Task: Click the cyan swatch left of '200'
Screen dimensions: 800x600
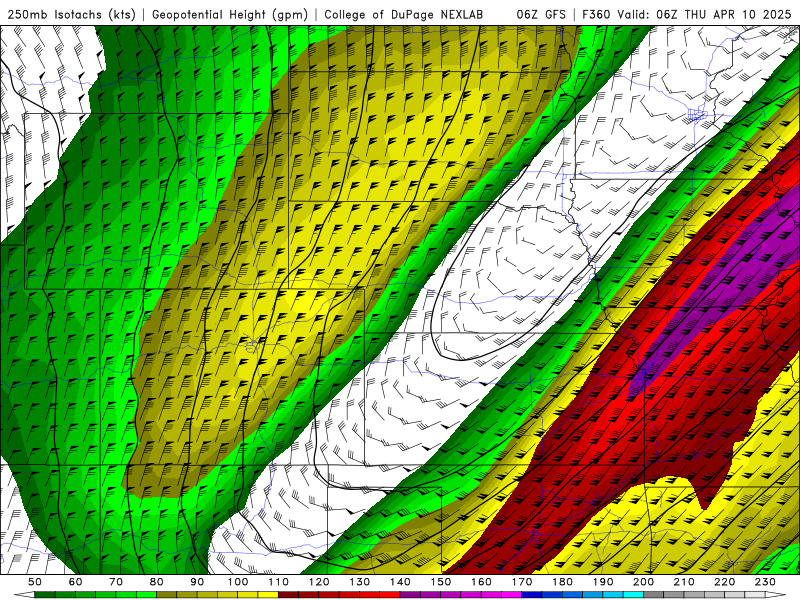Action: [x=633, y=595]
